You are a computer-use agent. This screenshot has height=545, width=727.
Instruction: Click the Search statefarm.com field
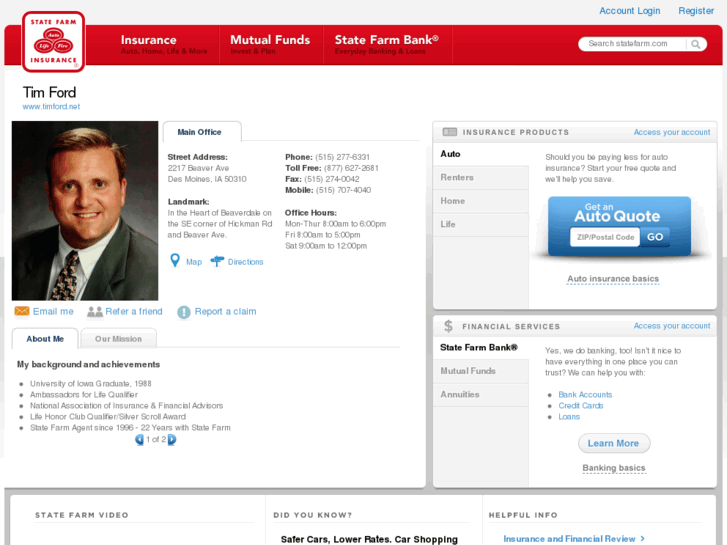[632, 44]
